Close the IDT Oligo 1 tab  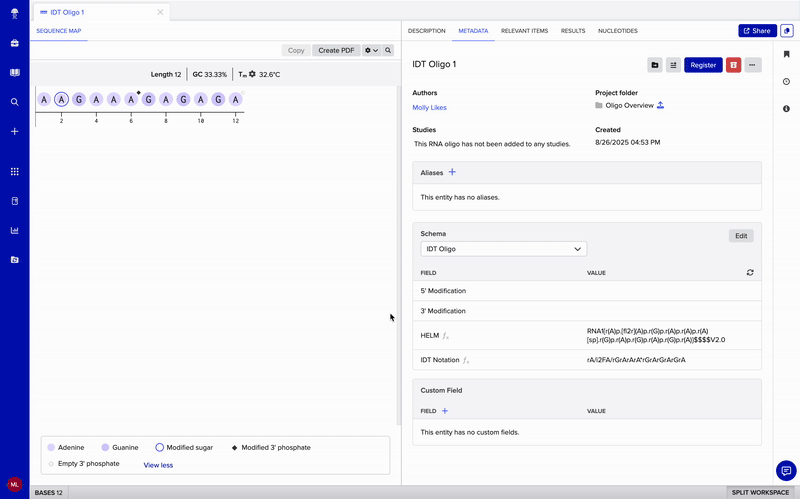[x=160, y=12]
